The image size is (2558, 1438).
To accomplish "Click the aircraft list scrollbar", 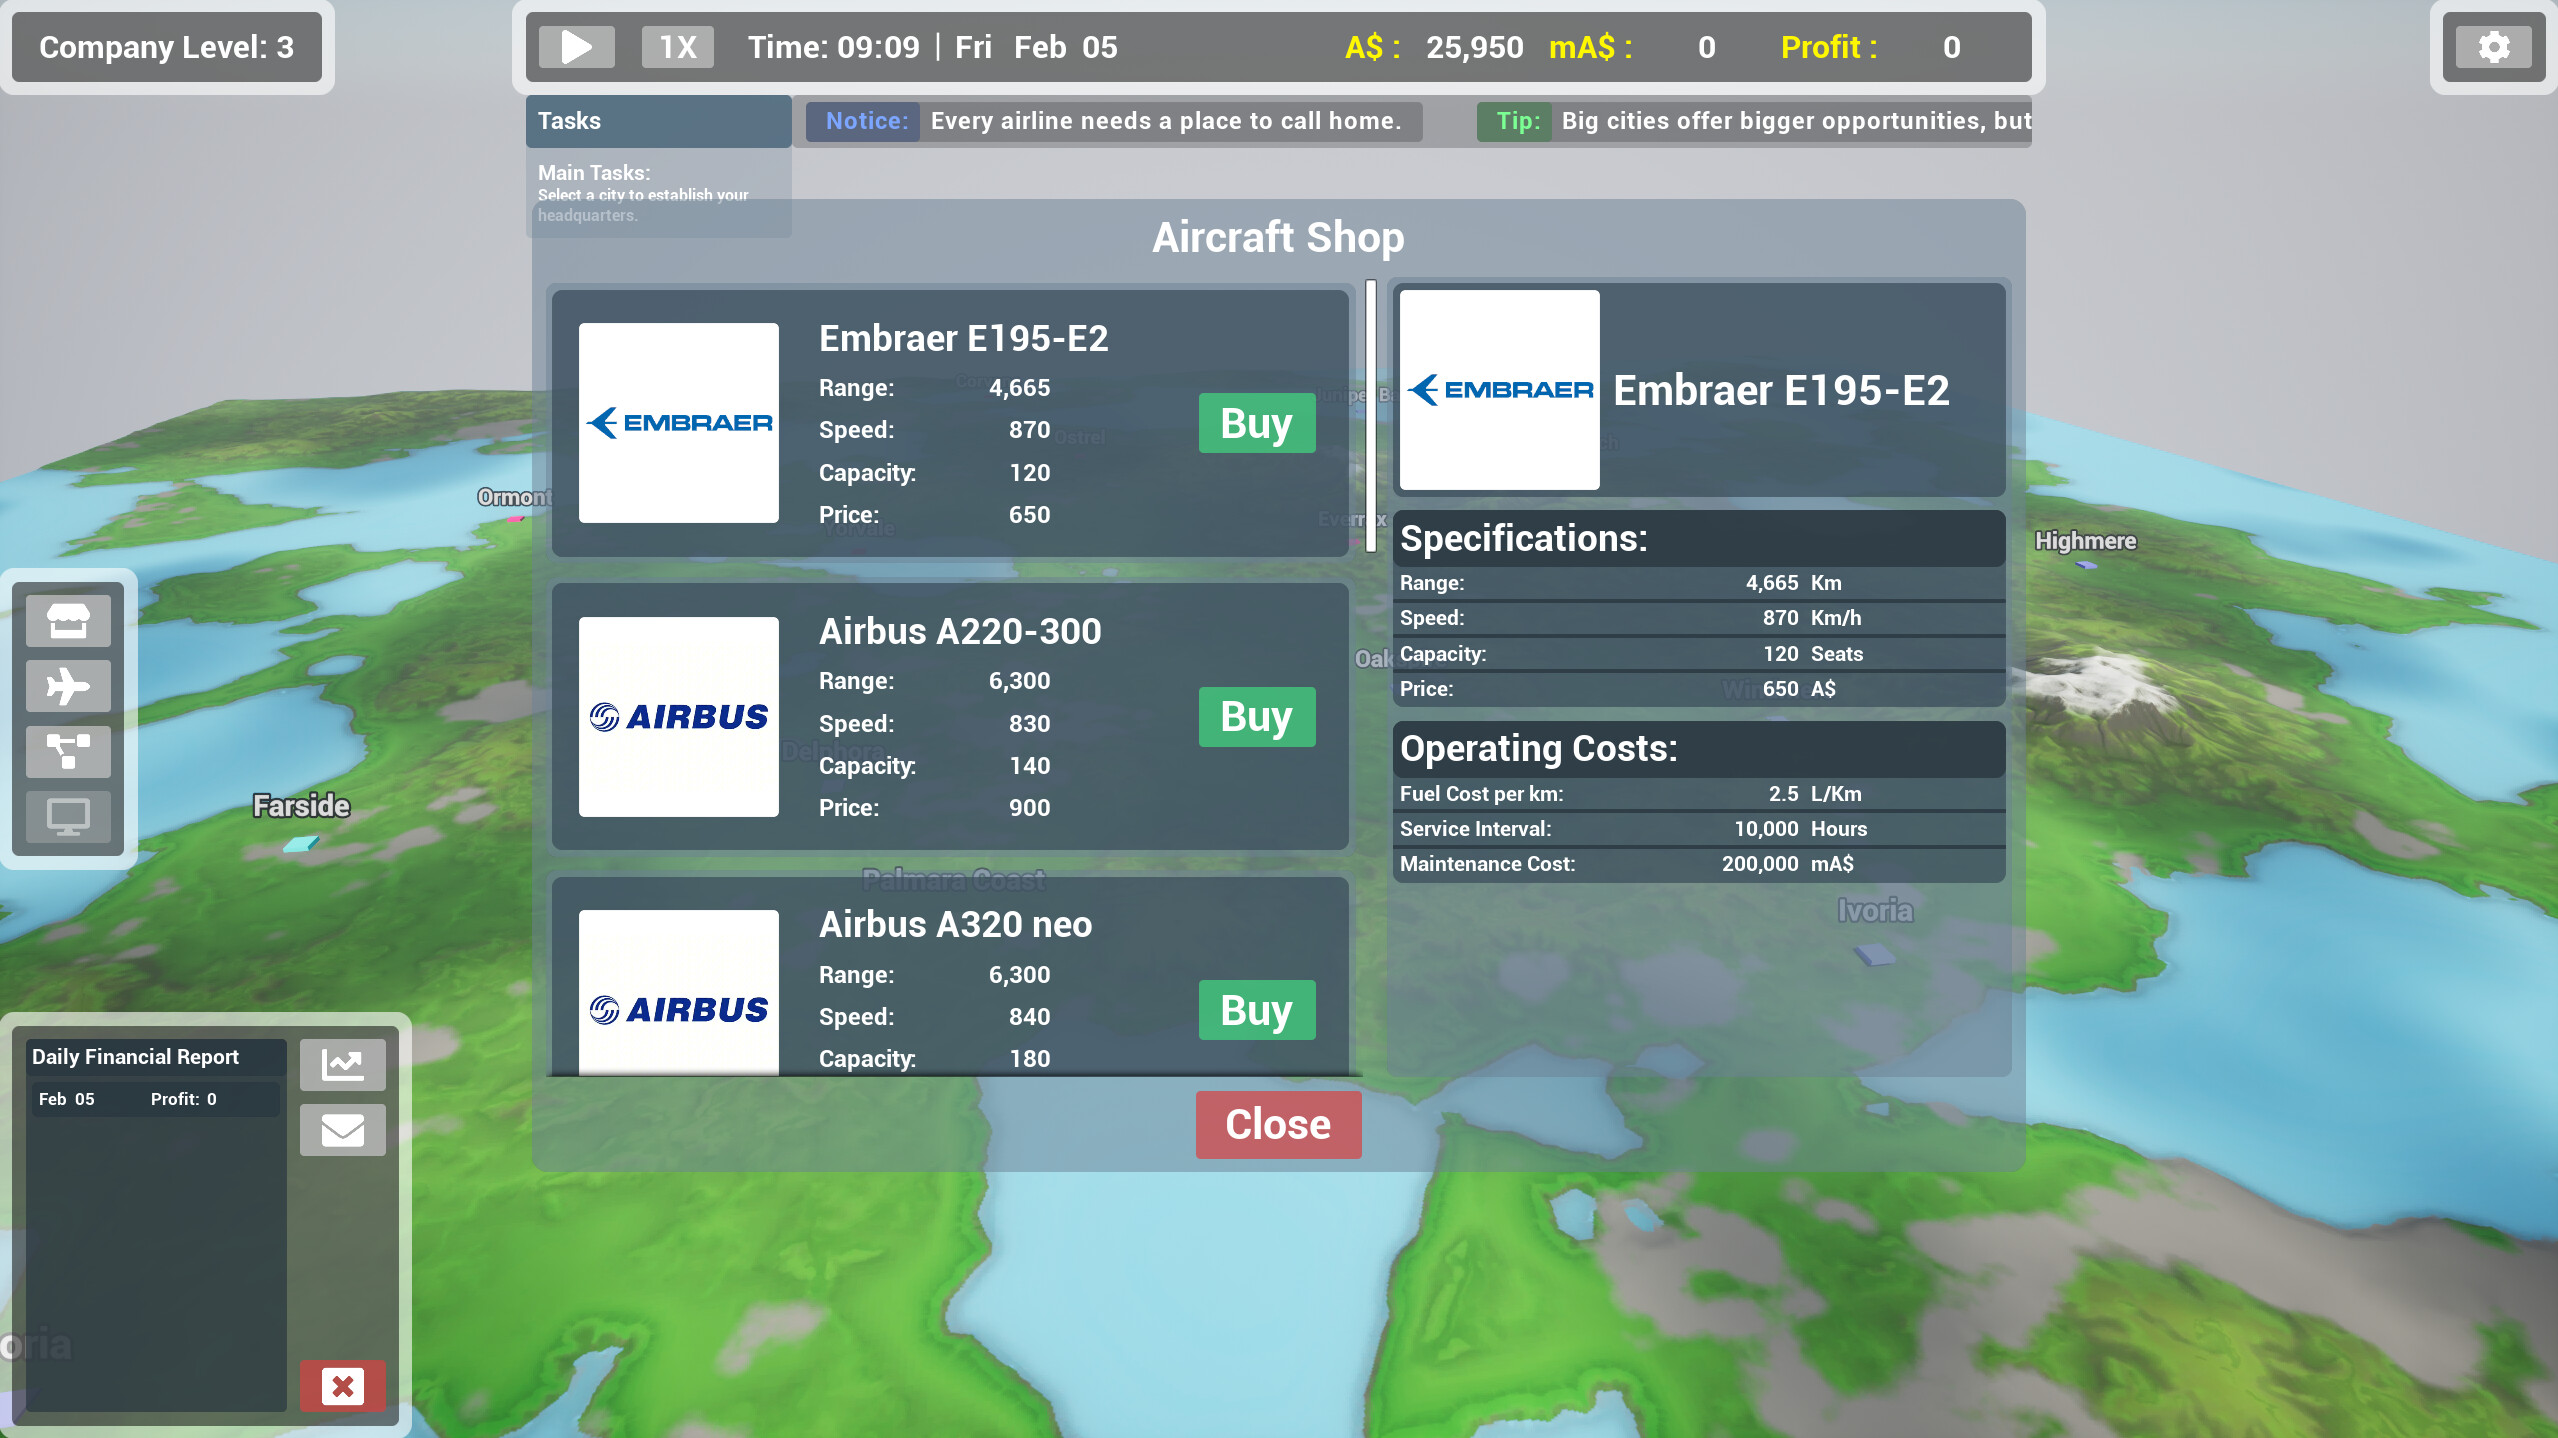I will point(1371,415).
